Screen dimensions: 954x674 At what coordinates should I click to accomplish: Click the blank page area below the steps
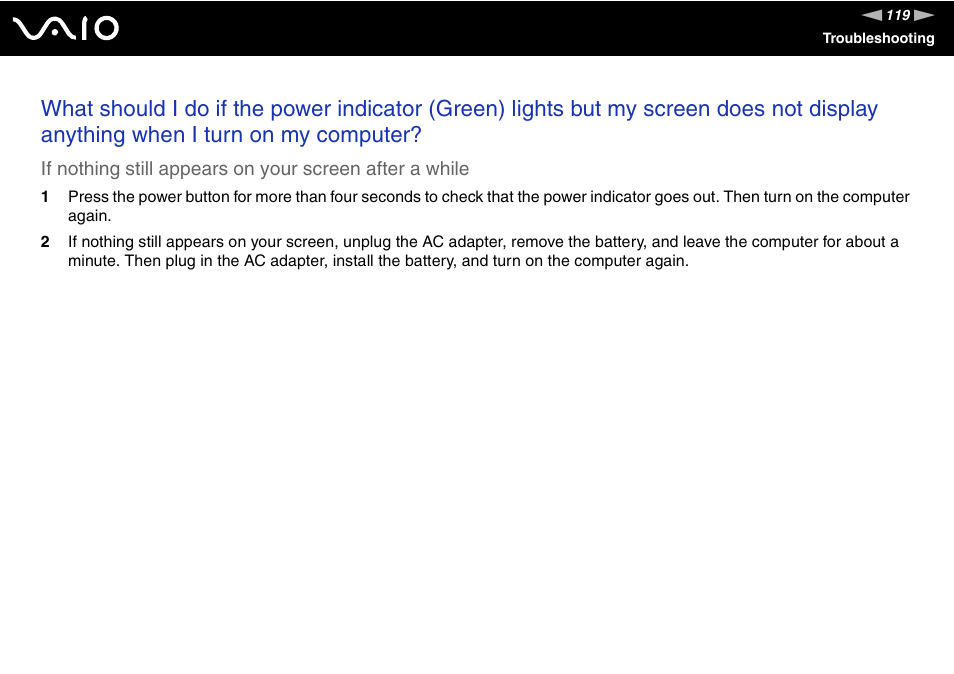(477, 468)
